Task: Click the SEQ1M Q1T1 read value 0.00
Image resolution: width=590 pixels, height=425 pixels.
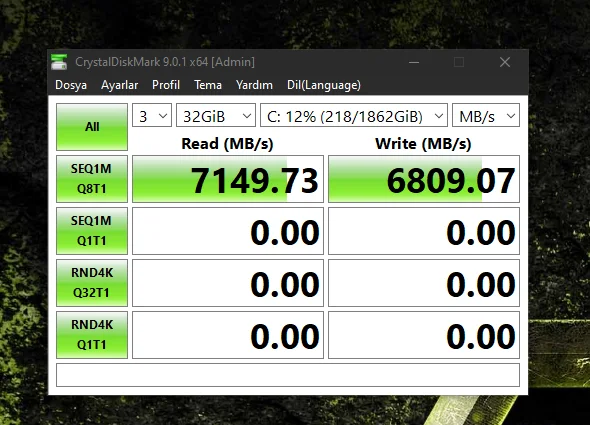Action: [228, 231]
